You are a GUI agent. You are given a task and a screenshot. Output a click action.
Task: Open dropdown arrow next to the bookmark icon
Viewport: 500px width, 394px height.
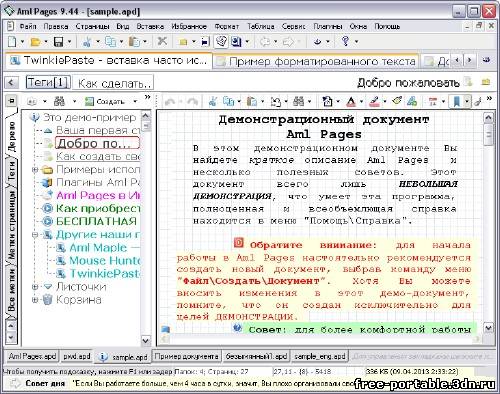[x=467, y=101]
